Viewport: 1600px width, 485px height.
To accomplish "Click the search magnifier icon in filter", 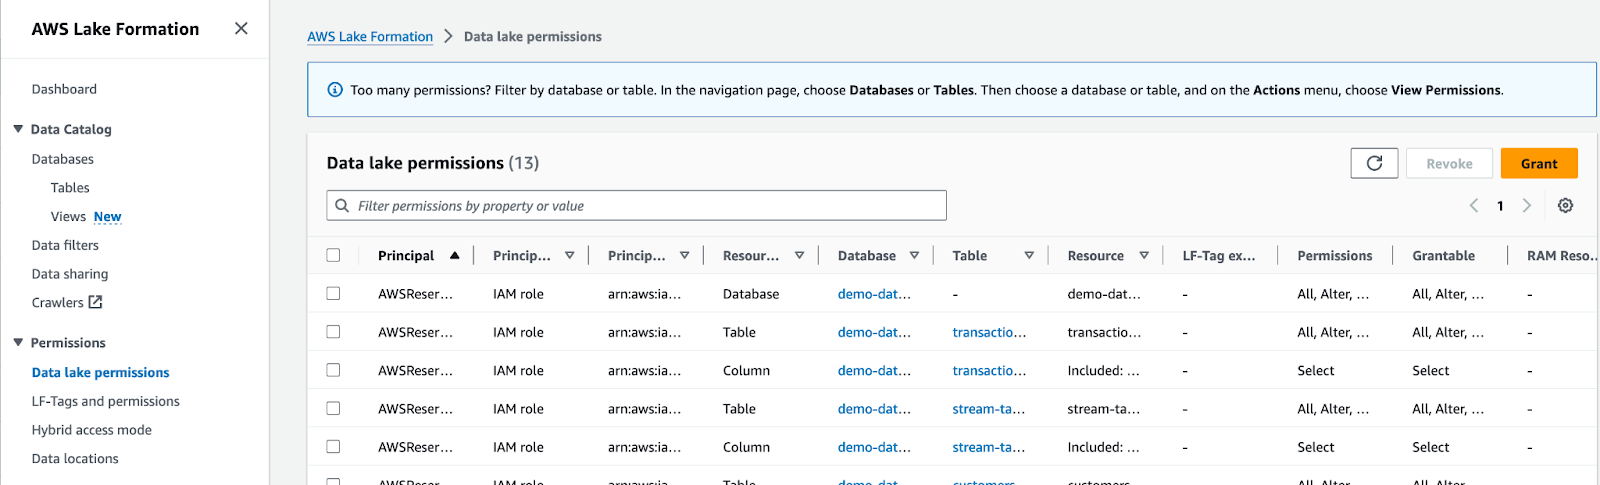I will point(342,205).
